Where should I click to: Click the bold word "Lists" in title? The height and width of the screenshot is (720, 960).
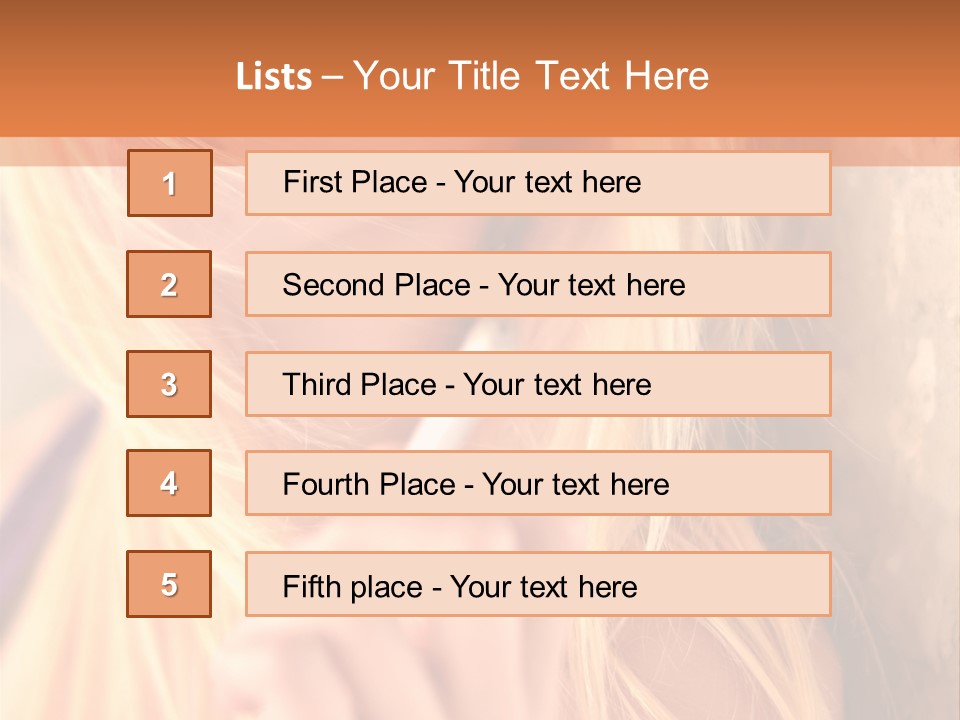pos(274,77)
